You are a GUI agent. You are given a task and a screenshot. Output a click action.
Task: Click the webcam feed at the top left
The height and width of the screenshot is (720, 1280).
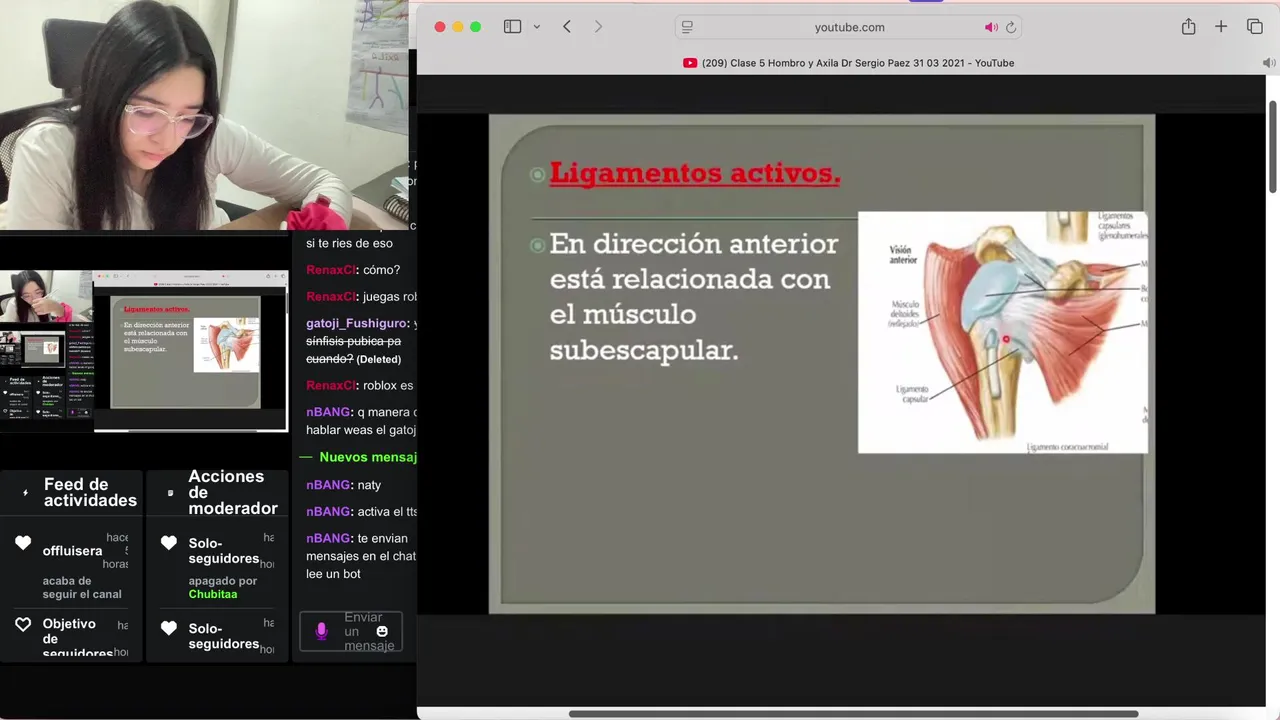[x=204, y=115]
